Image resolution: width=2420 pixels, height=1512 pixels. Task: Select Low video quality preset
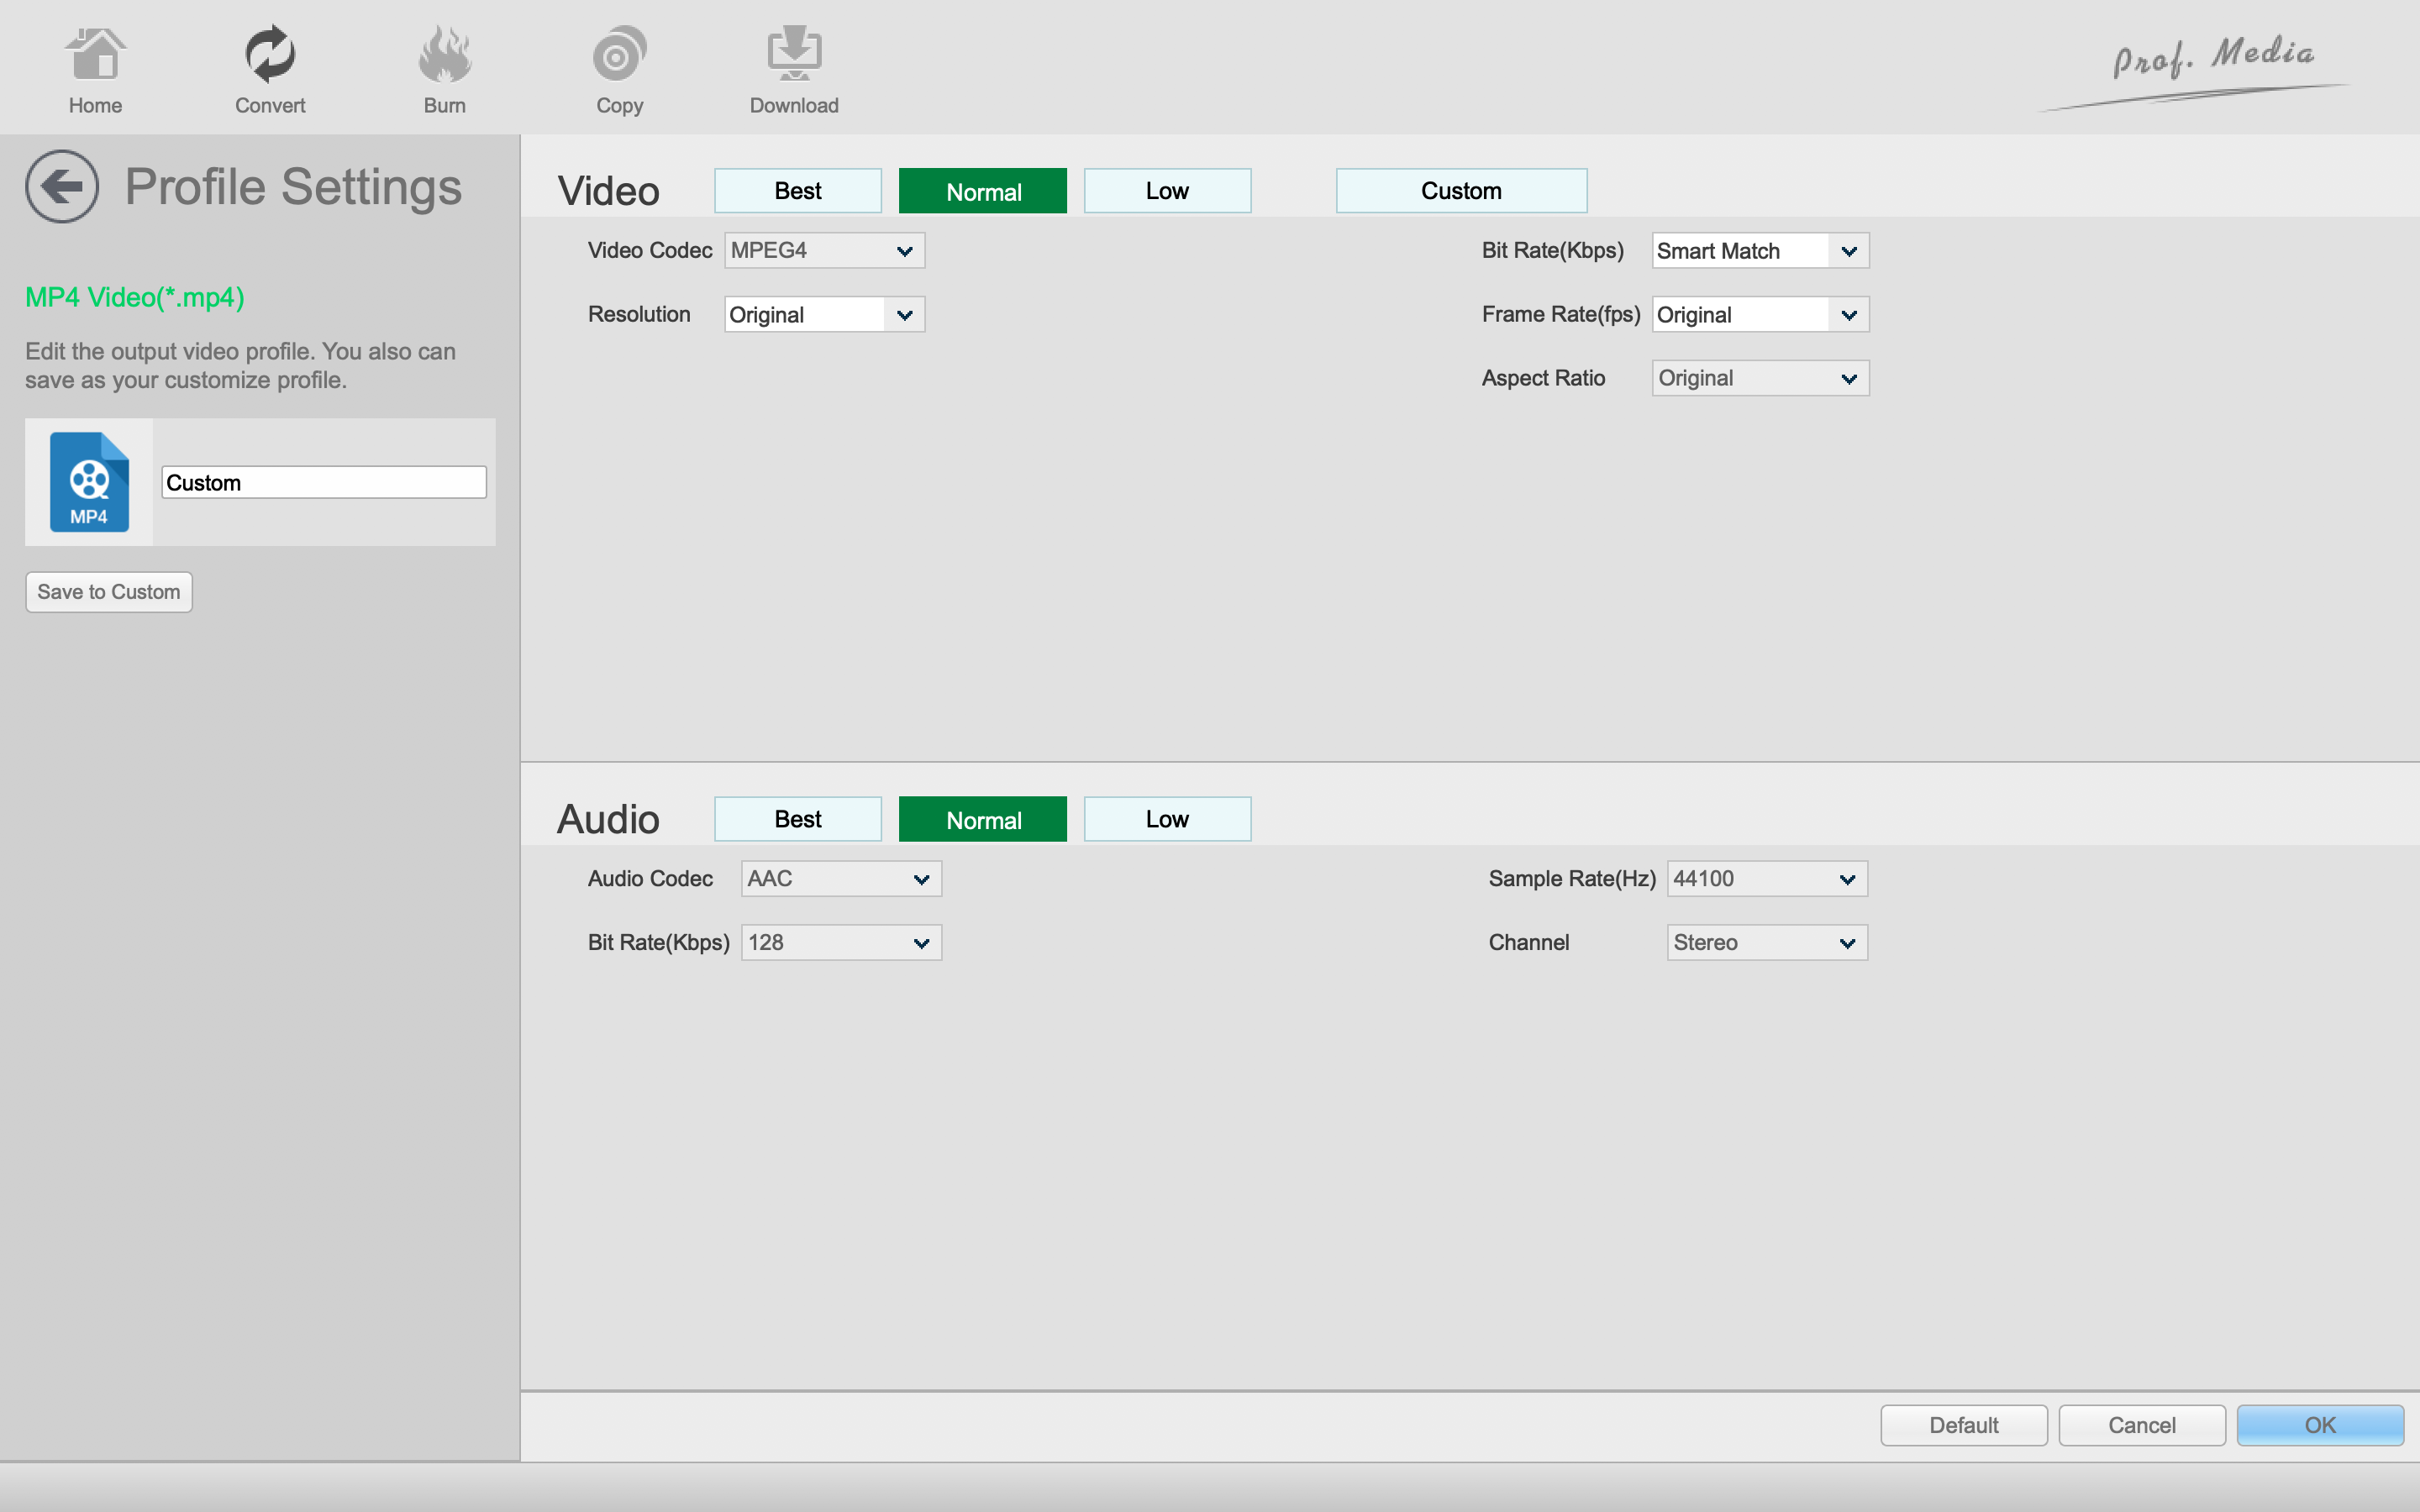pyautogui.click(x=1167, y=191)
